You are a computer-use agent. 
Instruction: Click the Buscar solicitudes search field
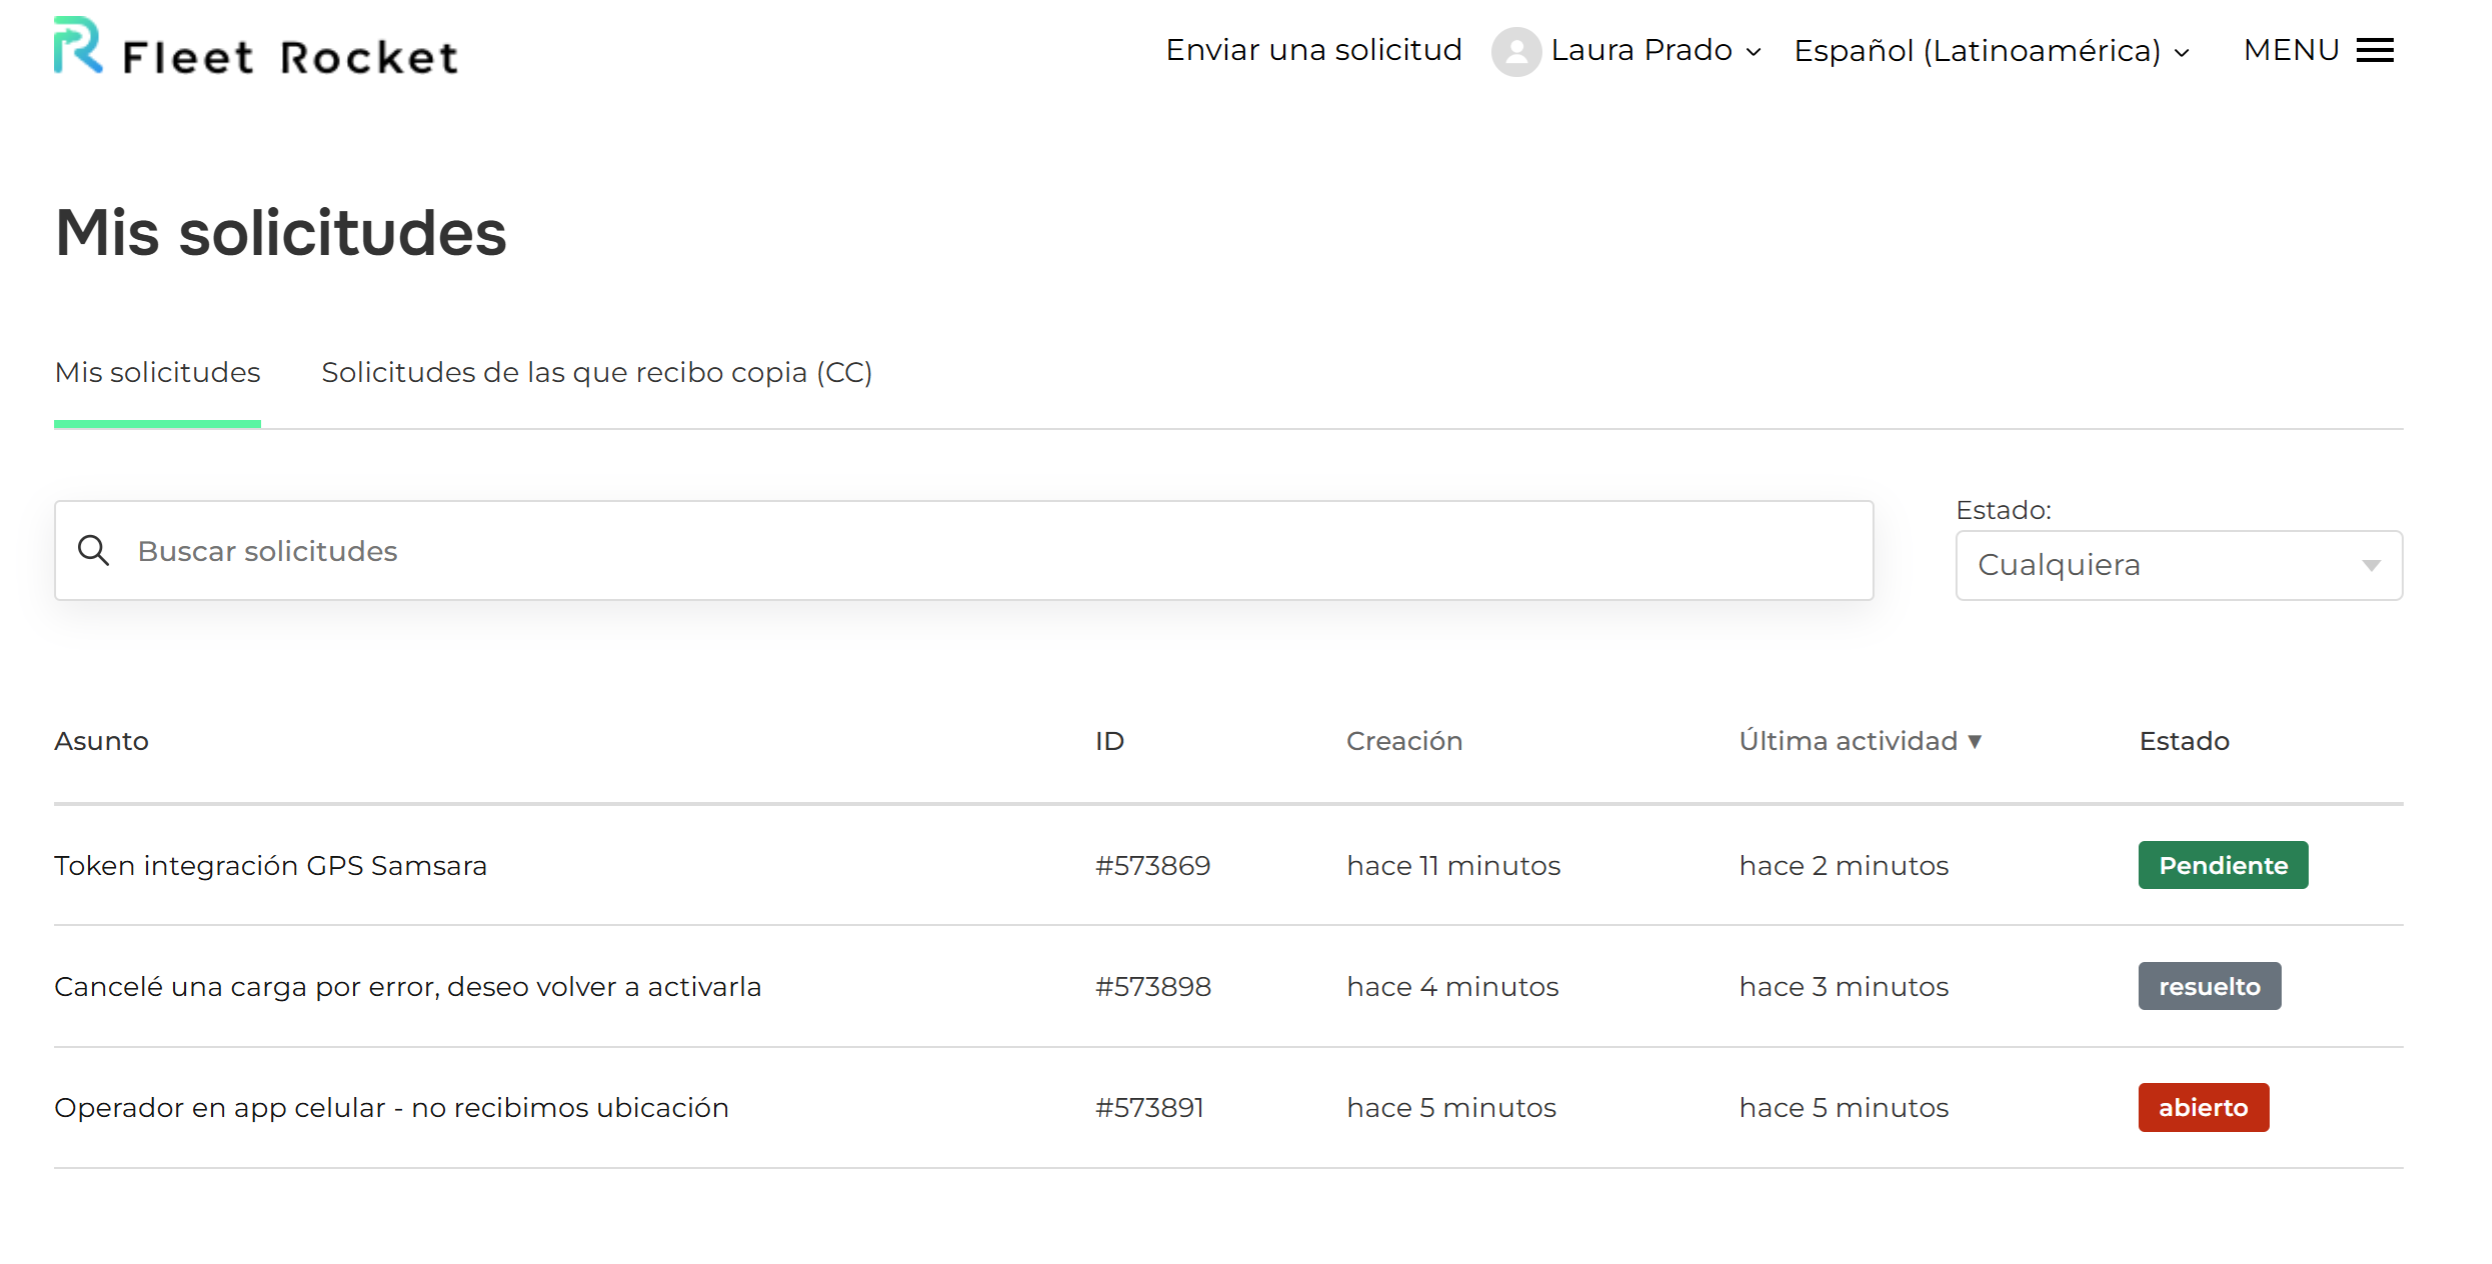coord(700,550)
